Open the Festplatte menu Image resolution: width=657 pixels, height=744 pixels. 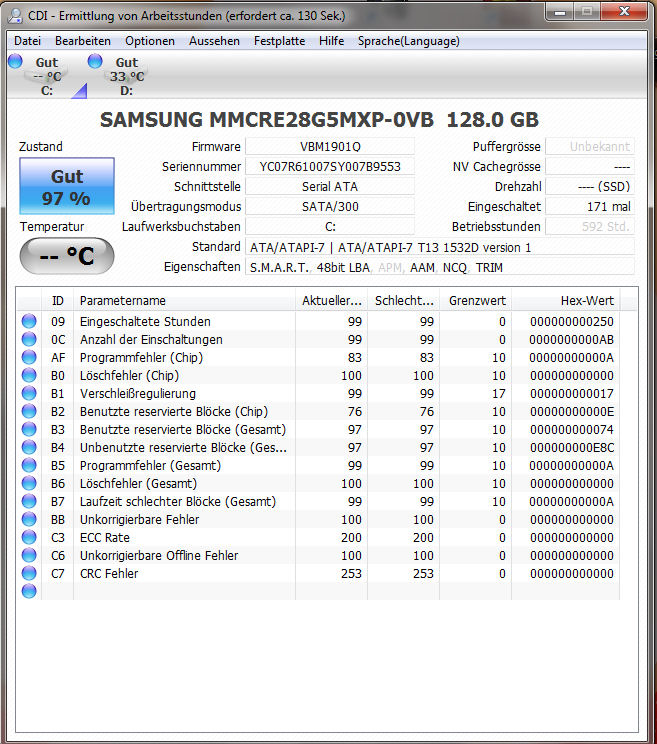tap(279, 41)
